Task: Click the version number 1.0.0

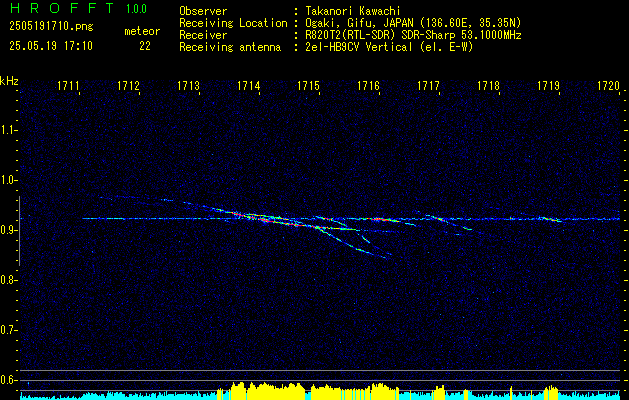Action: 136,9
